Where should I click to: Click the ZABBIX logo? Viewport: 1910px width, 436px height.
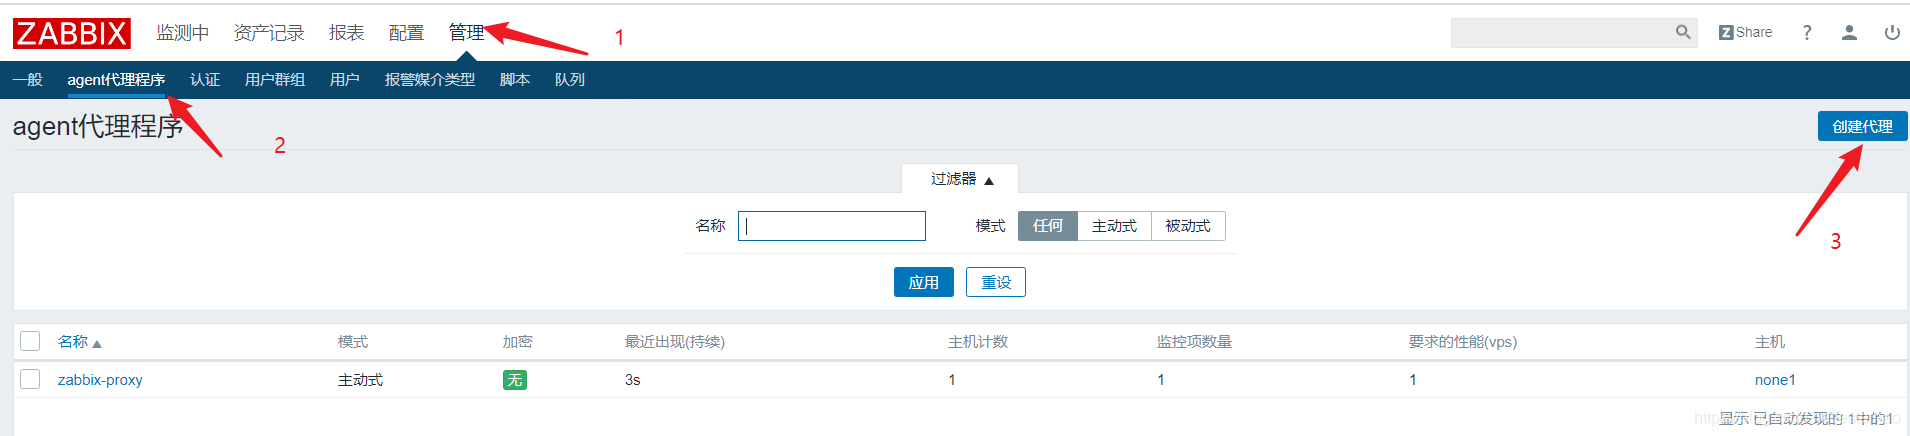pos(72,33)
